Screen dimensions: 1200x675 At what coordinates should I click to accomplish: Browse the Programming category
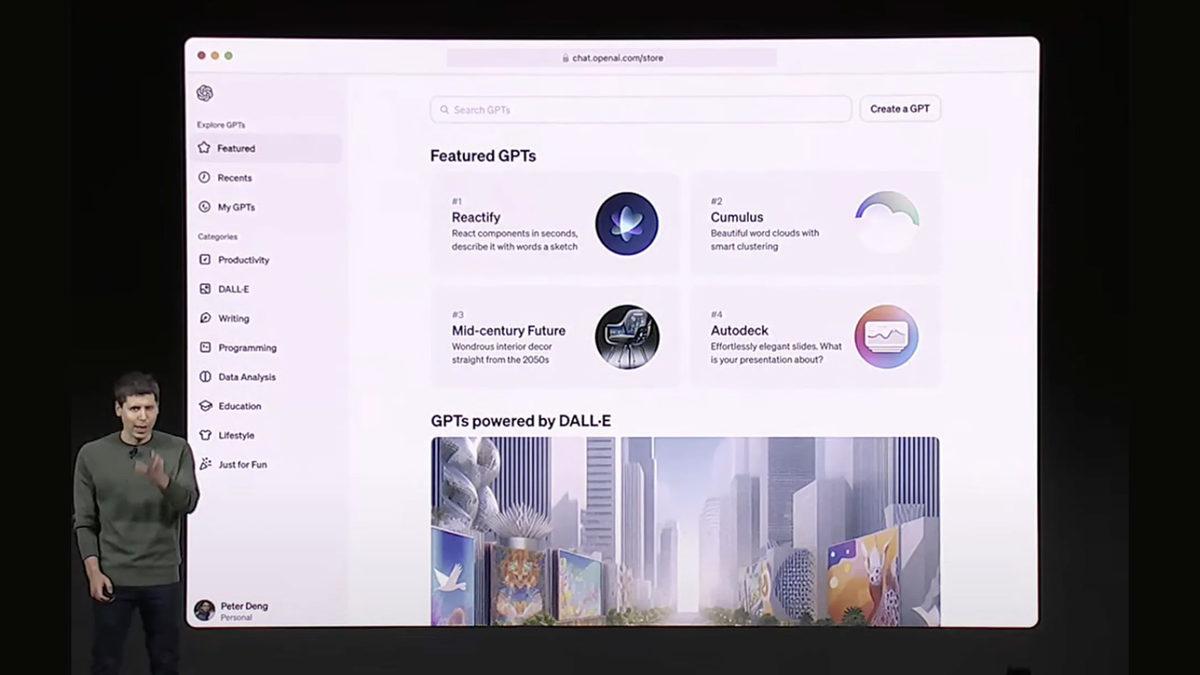point(247,348)
